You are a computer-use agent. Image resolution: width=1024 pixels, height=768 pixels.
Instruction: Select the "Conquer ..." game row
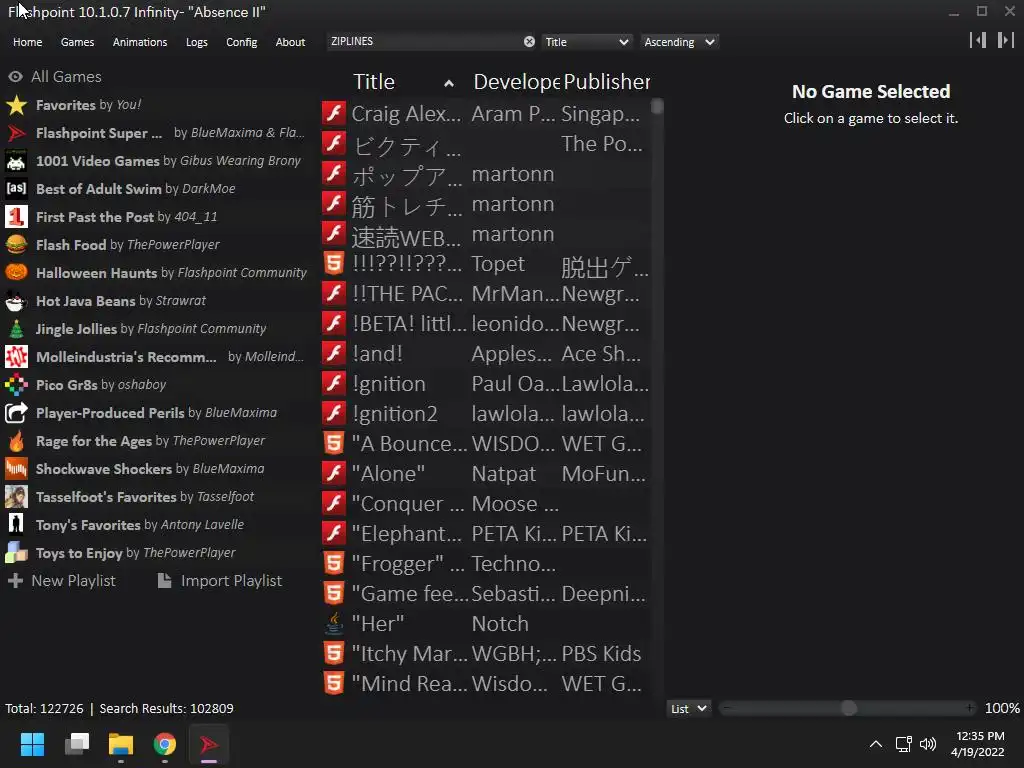pyautogui.click(x=487, y=504)
